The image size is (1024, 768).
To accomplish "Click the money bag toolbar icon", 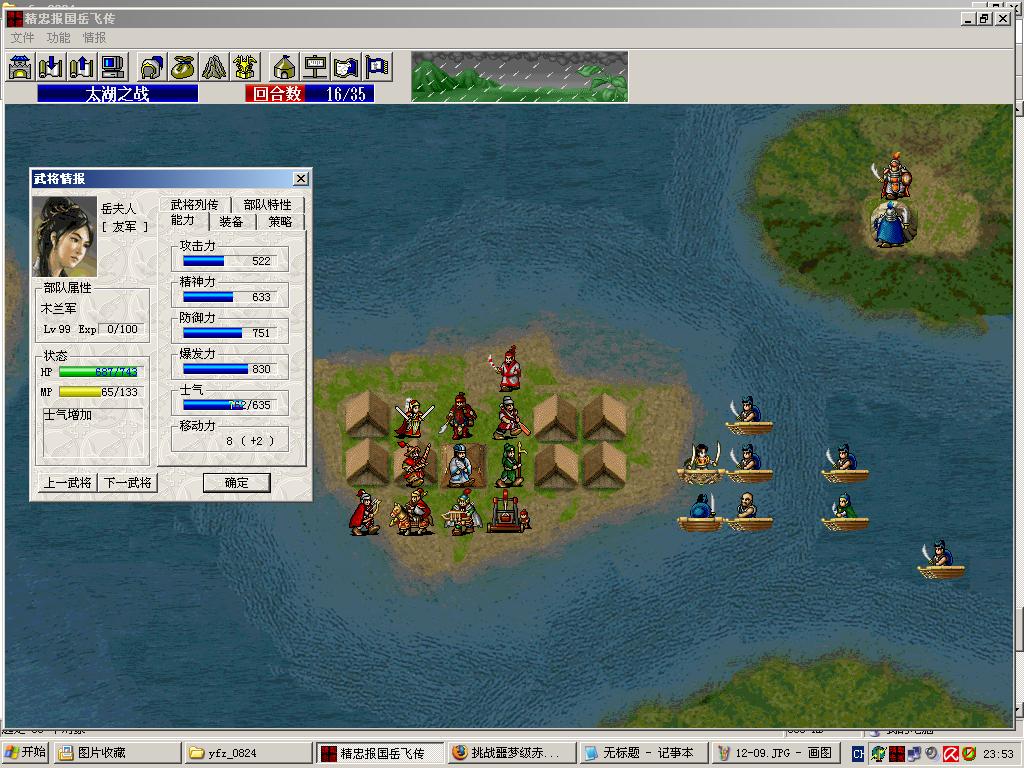I will coord(184,67).
